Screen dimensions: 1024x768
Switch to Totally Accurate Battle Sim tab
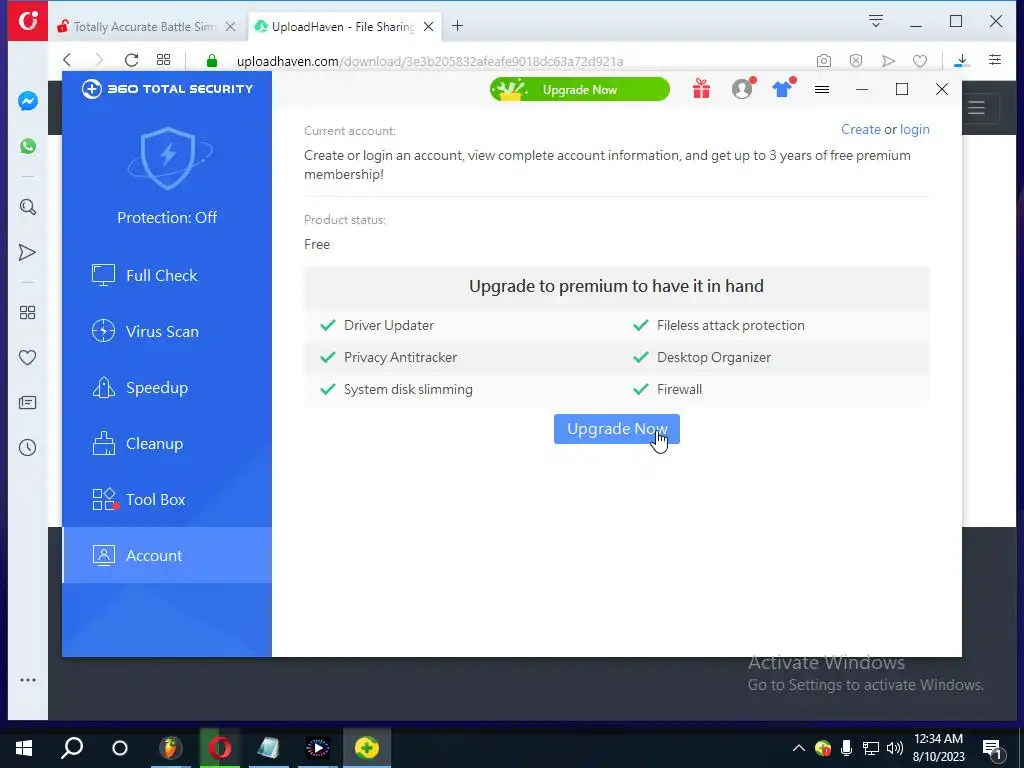click(144, 27)
